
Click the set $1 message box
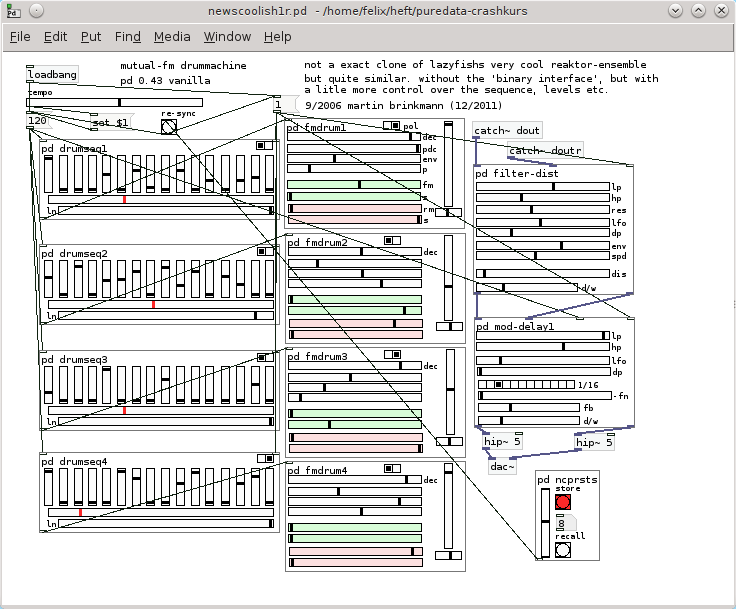[x=112, y=123]
